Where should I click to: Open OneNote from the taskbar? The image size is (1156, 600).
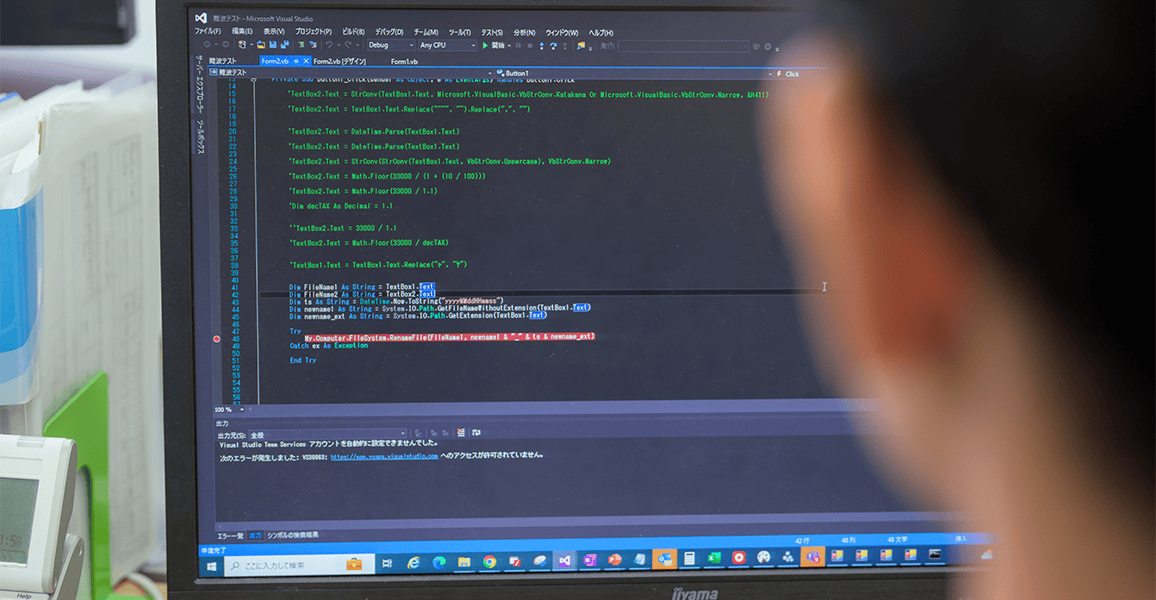point(590,561)
